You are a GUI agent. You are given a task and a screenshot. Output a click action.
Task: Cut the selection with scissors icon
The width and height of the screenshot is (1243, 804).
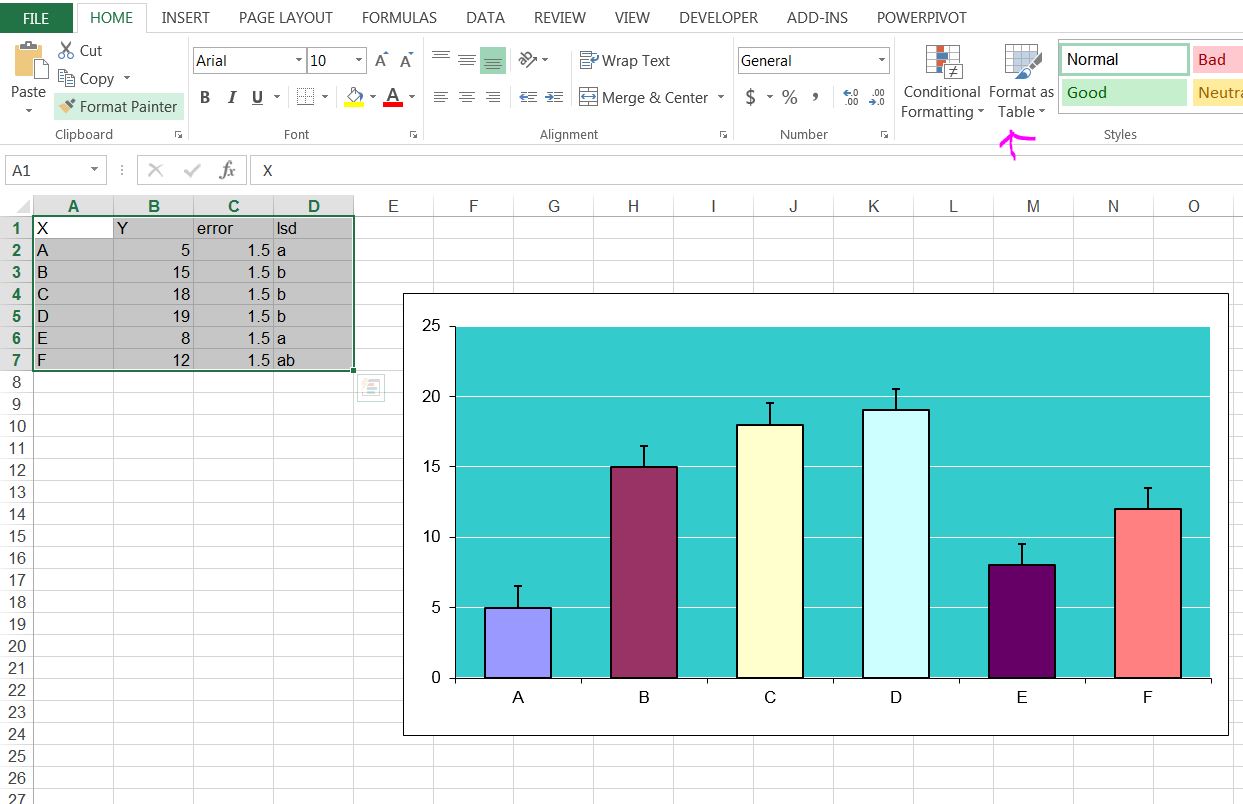[x=69, y=50]
